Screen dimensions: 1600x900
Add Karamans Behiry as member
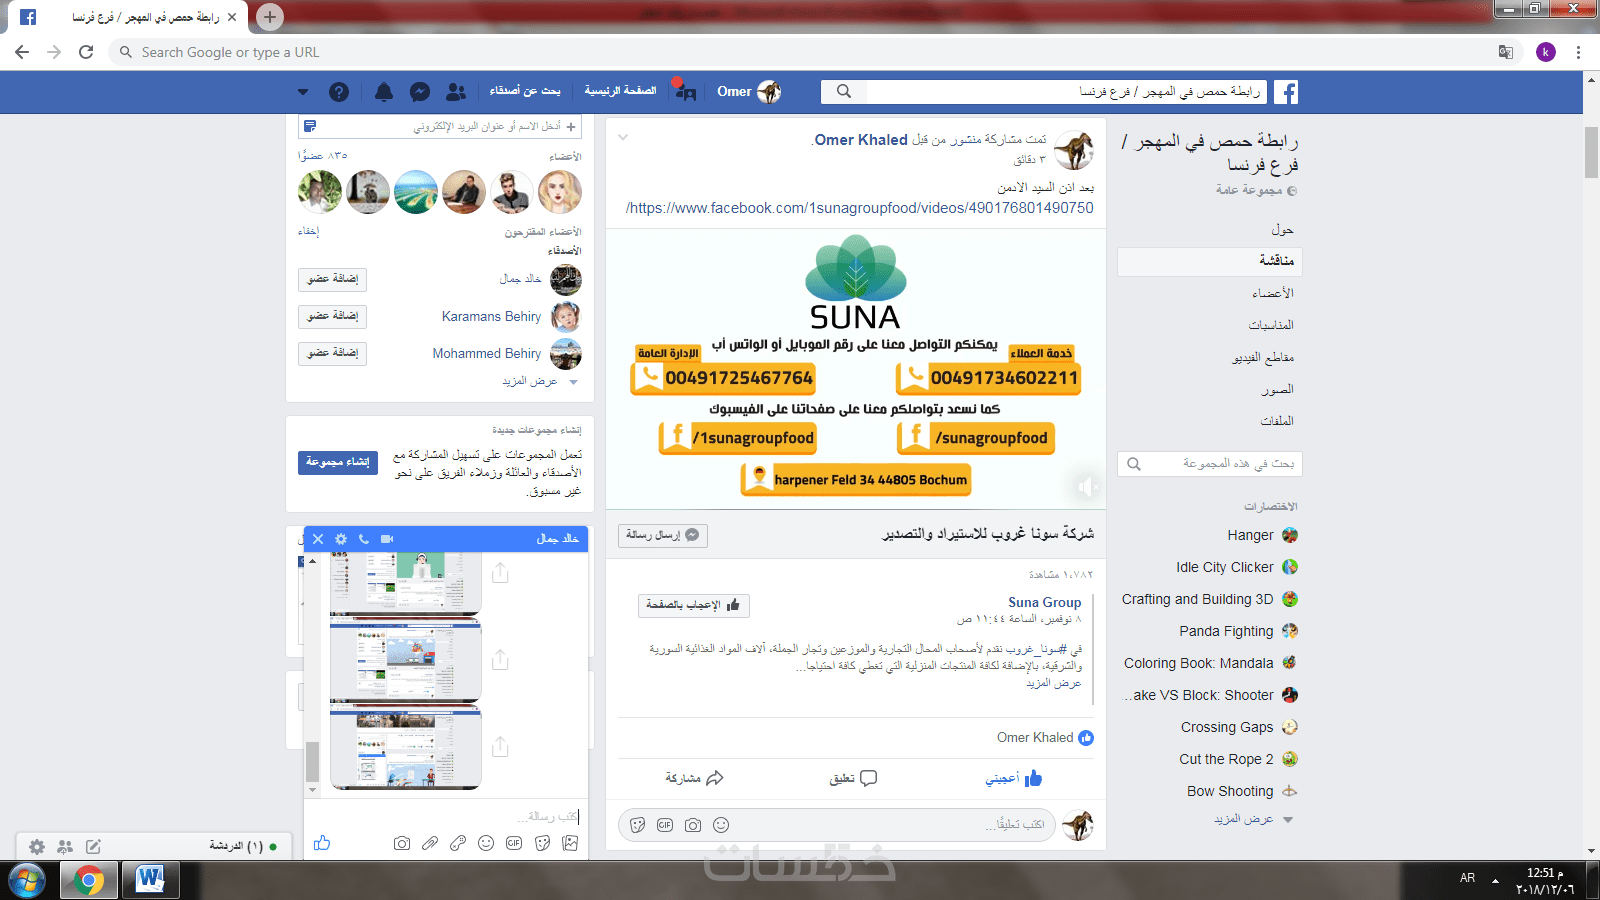(333, 316)
